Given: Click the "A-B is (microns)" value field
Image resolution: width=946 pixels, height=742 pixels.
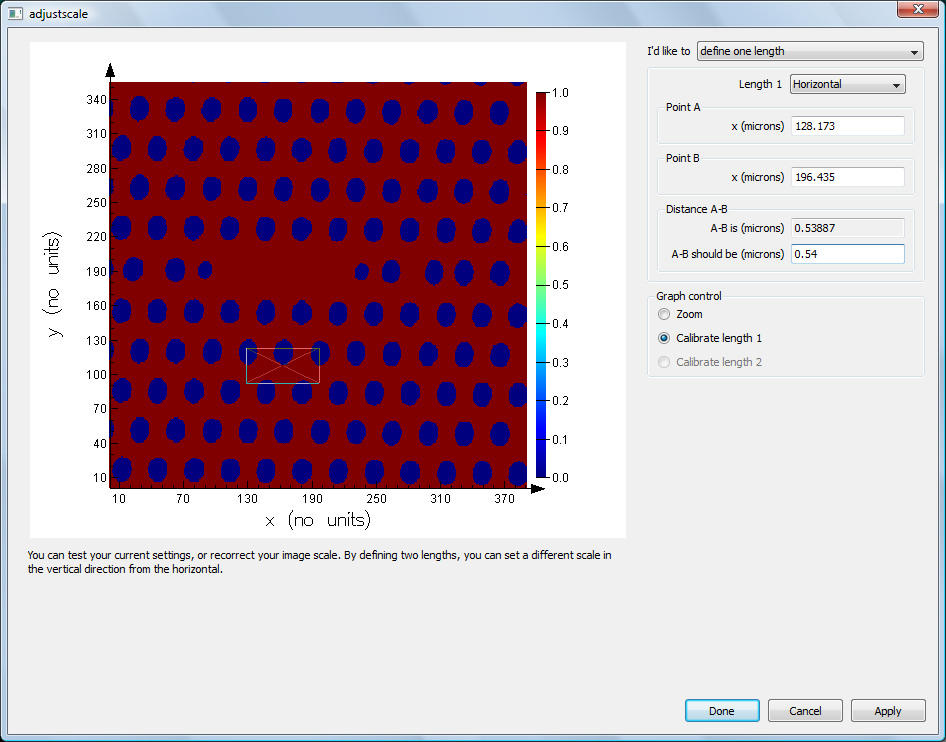Looking at the screenshot, I should (847, 228).
